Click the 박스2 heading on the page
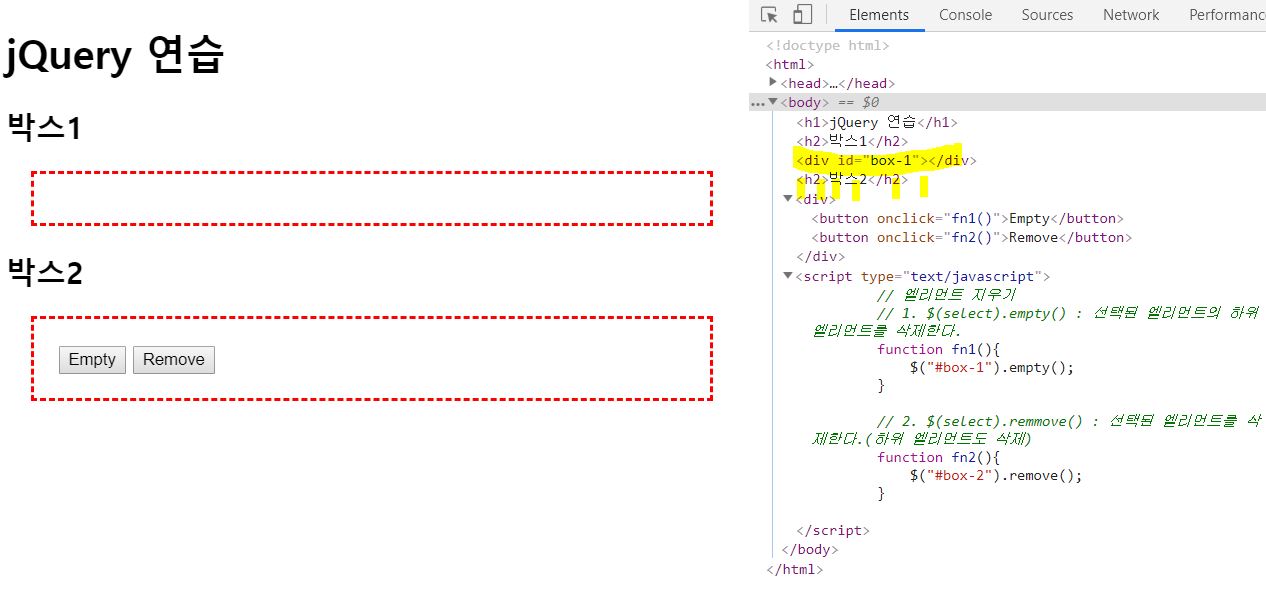 (x=44, y=272)
